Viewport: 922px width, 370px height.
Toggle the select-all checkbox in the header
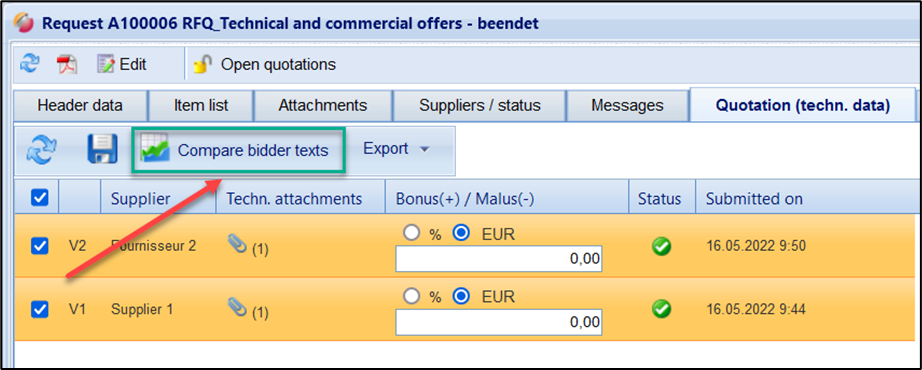point(39,198)
